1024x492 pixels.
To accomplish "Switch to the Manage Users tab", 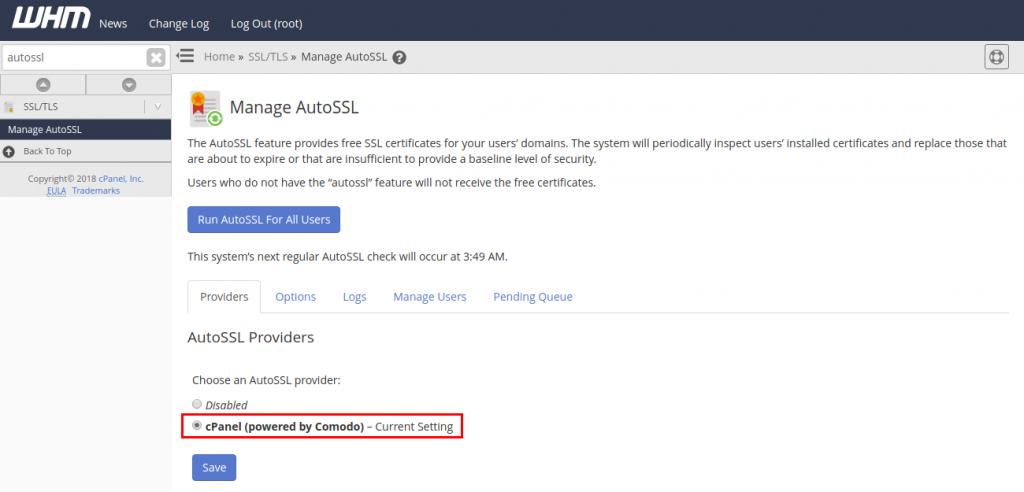I will [x=430, y=297].
